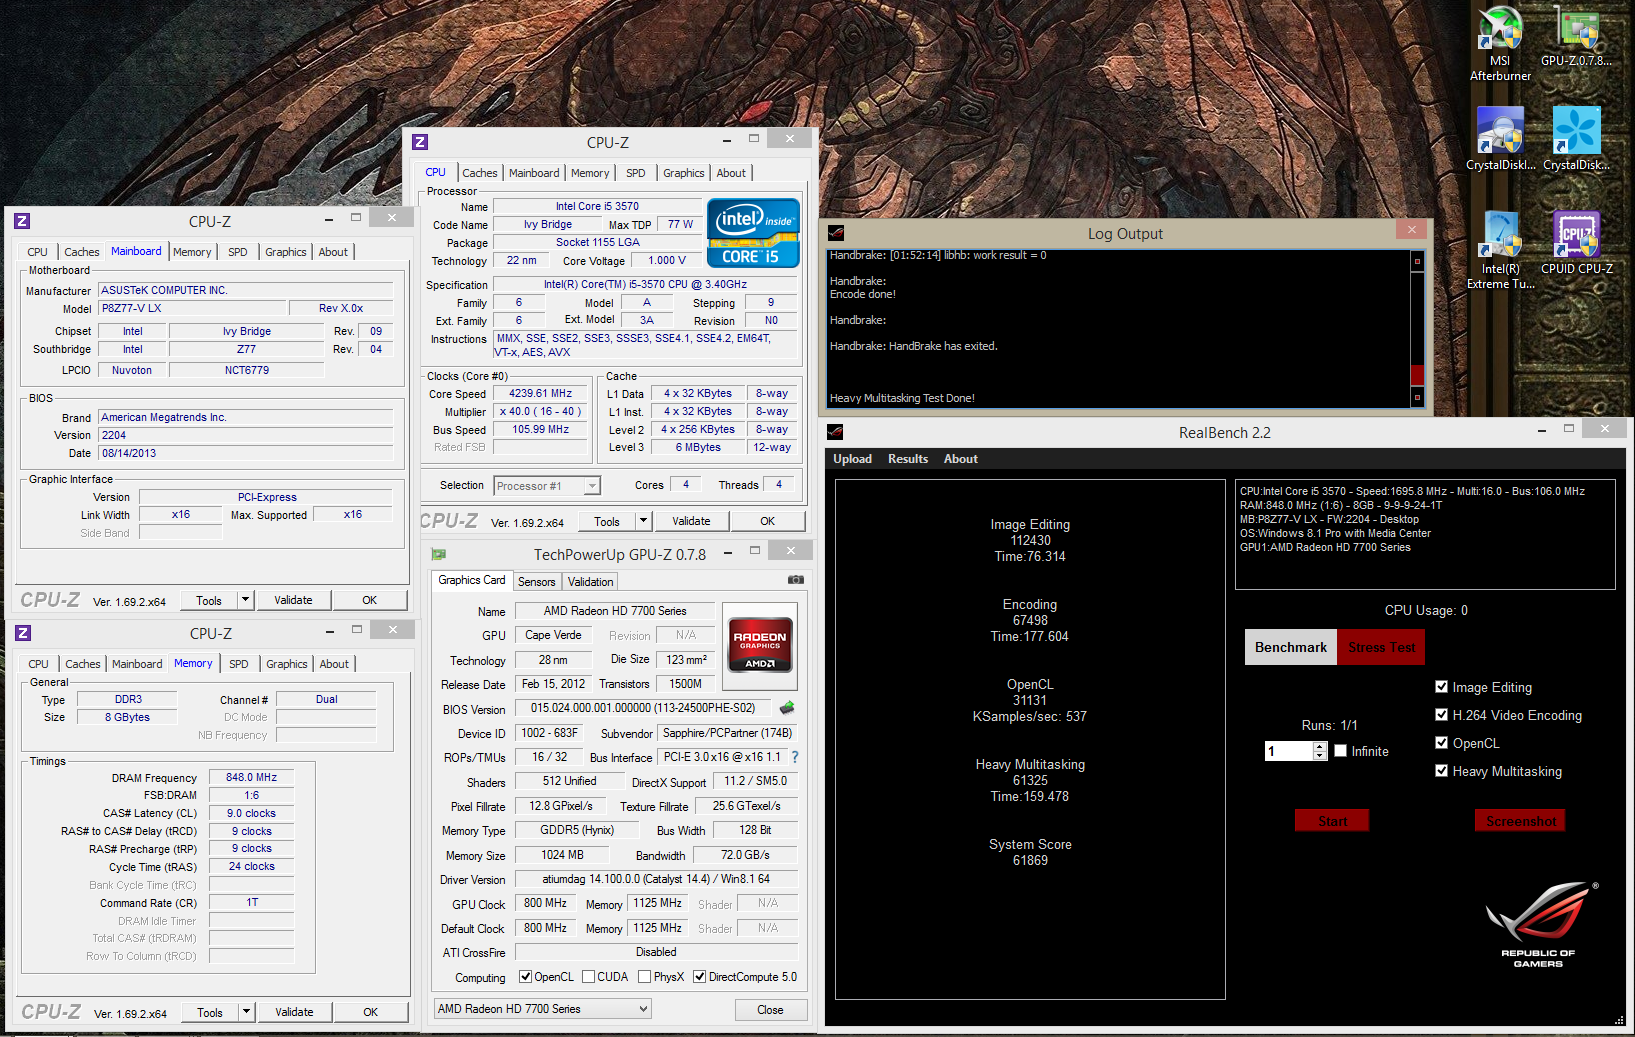
Task: Open AMD Radeon HD 7700 Series GPU selector
Action: (x=542, y=1009)
